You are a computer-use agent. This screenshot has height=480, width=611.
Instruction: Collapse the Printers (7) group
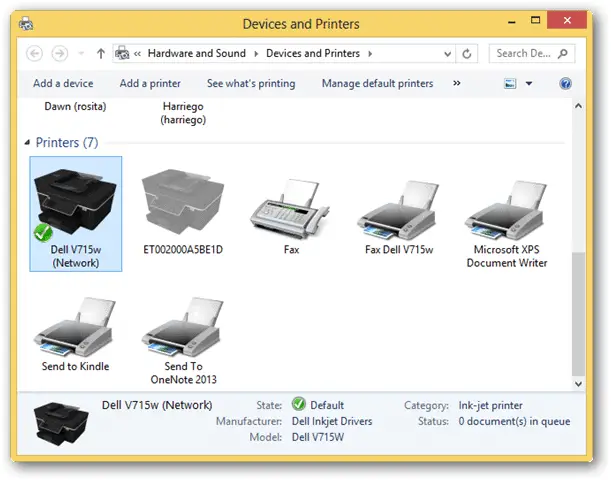click(x=27, y=143)
